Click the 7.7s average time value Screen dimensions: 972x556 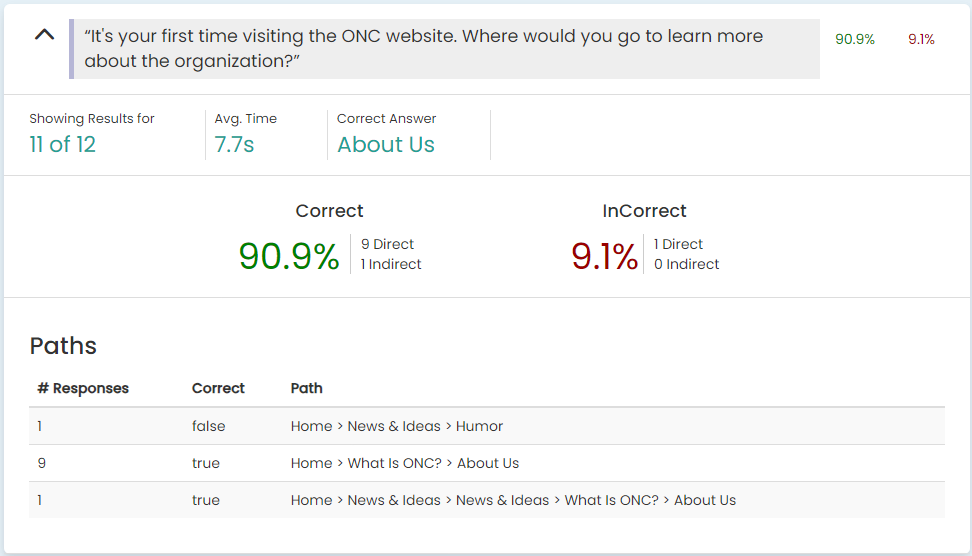click(234, 144)
